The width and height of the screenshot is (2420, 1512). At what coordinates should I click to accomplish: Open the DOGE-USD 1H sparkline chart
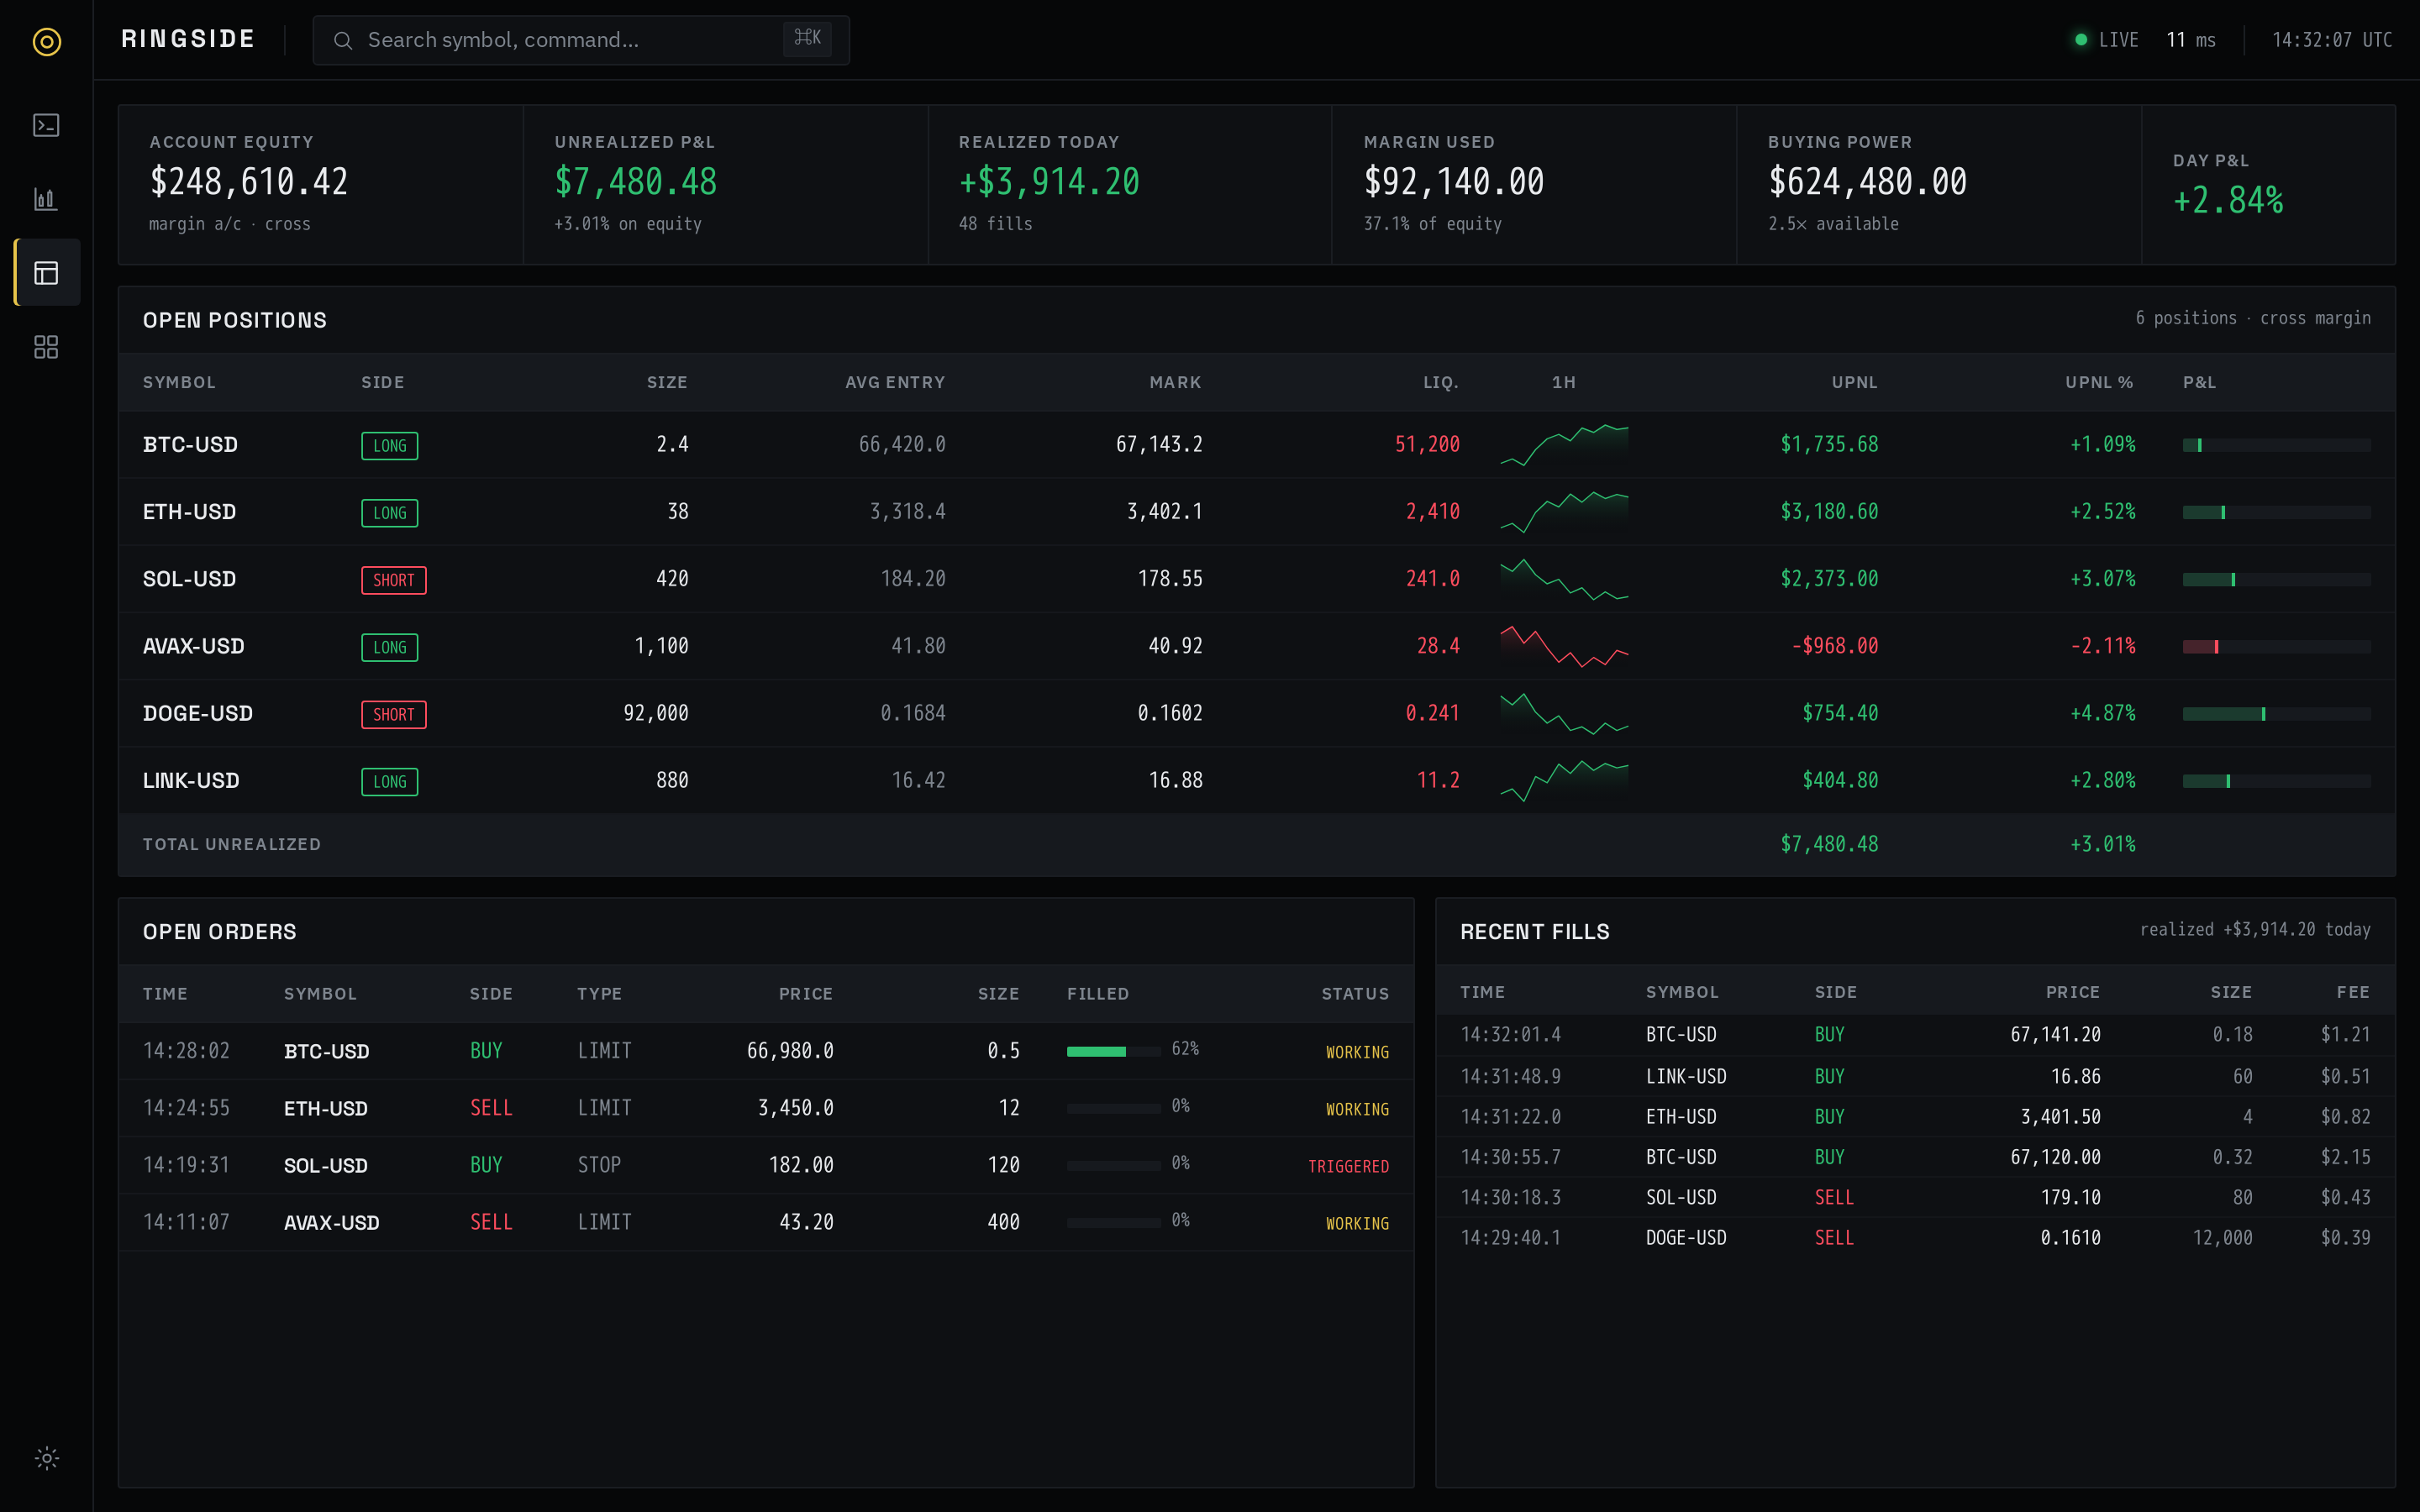point(1564,713)
